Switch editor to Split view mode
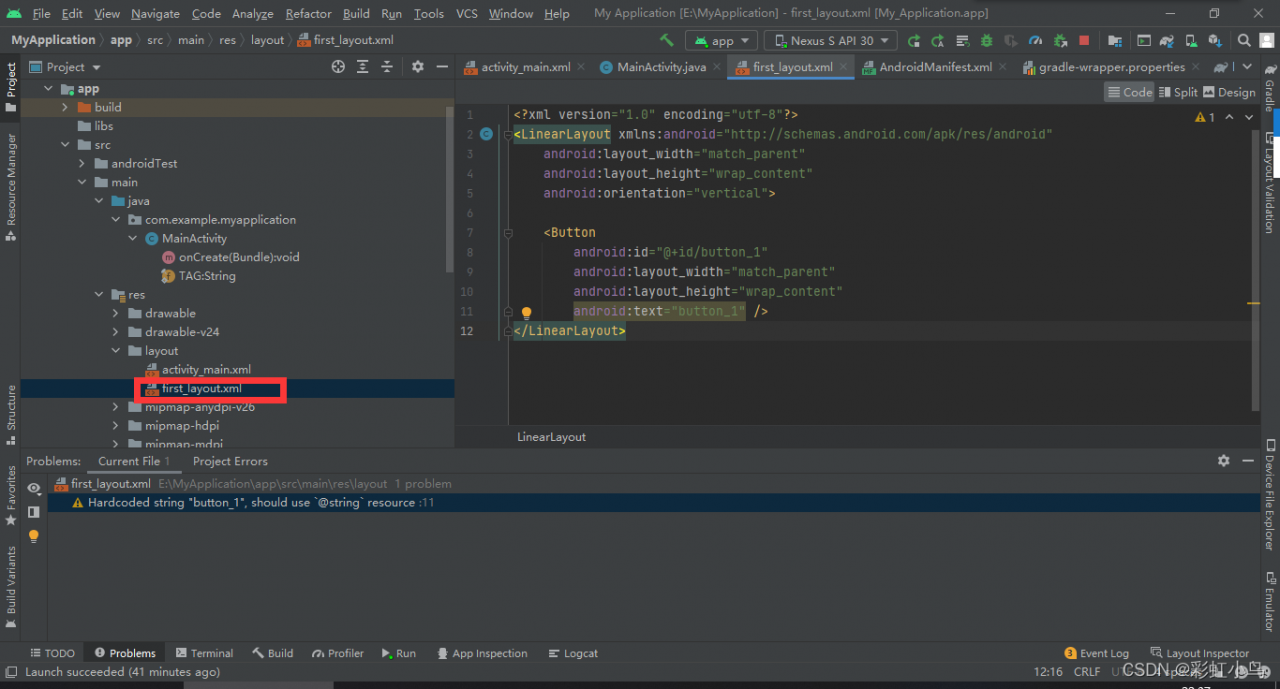The image size is (1280, 689). (1177, 92)
